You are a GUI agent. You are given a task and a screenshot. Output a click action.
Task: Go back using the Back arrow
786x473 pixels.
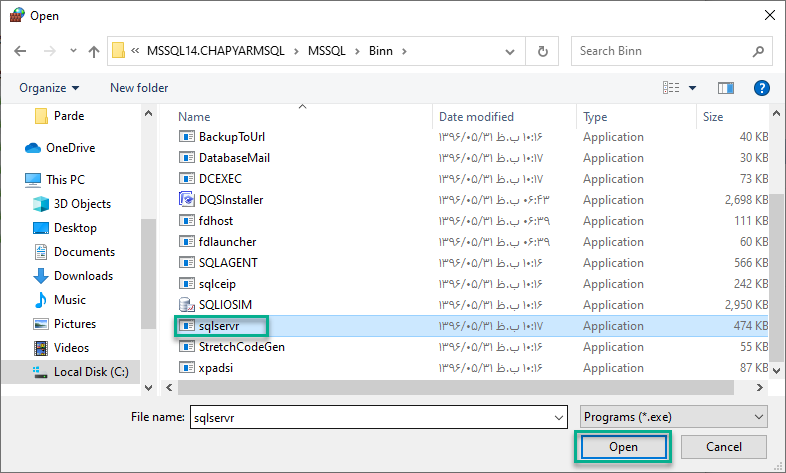20,51
